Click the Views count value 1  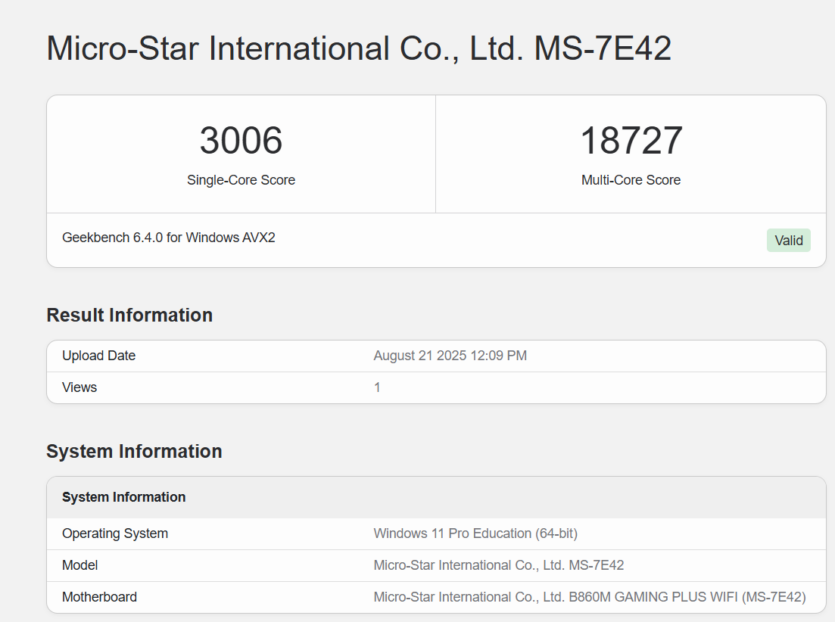[x=377, y=387]
